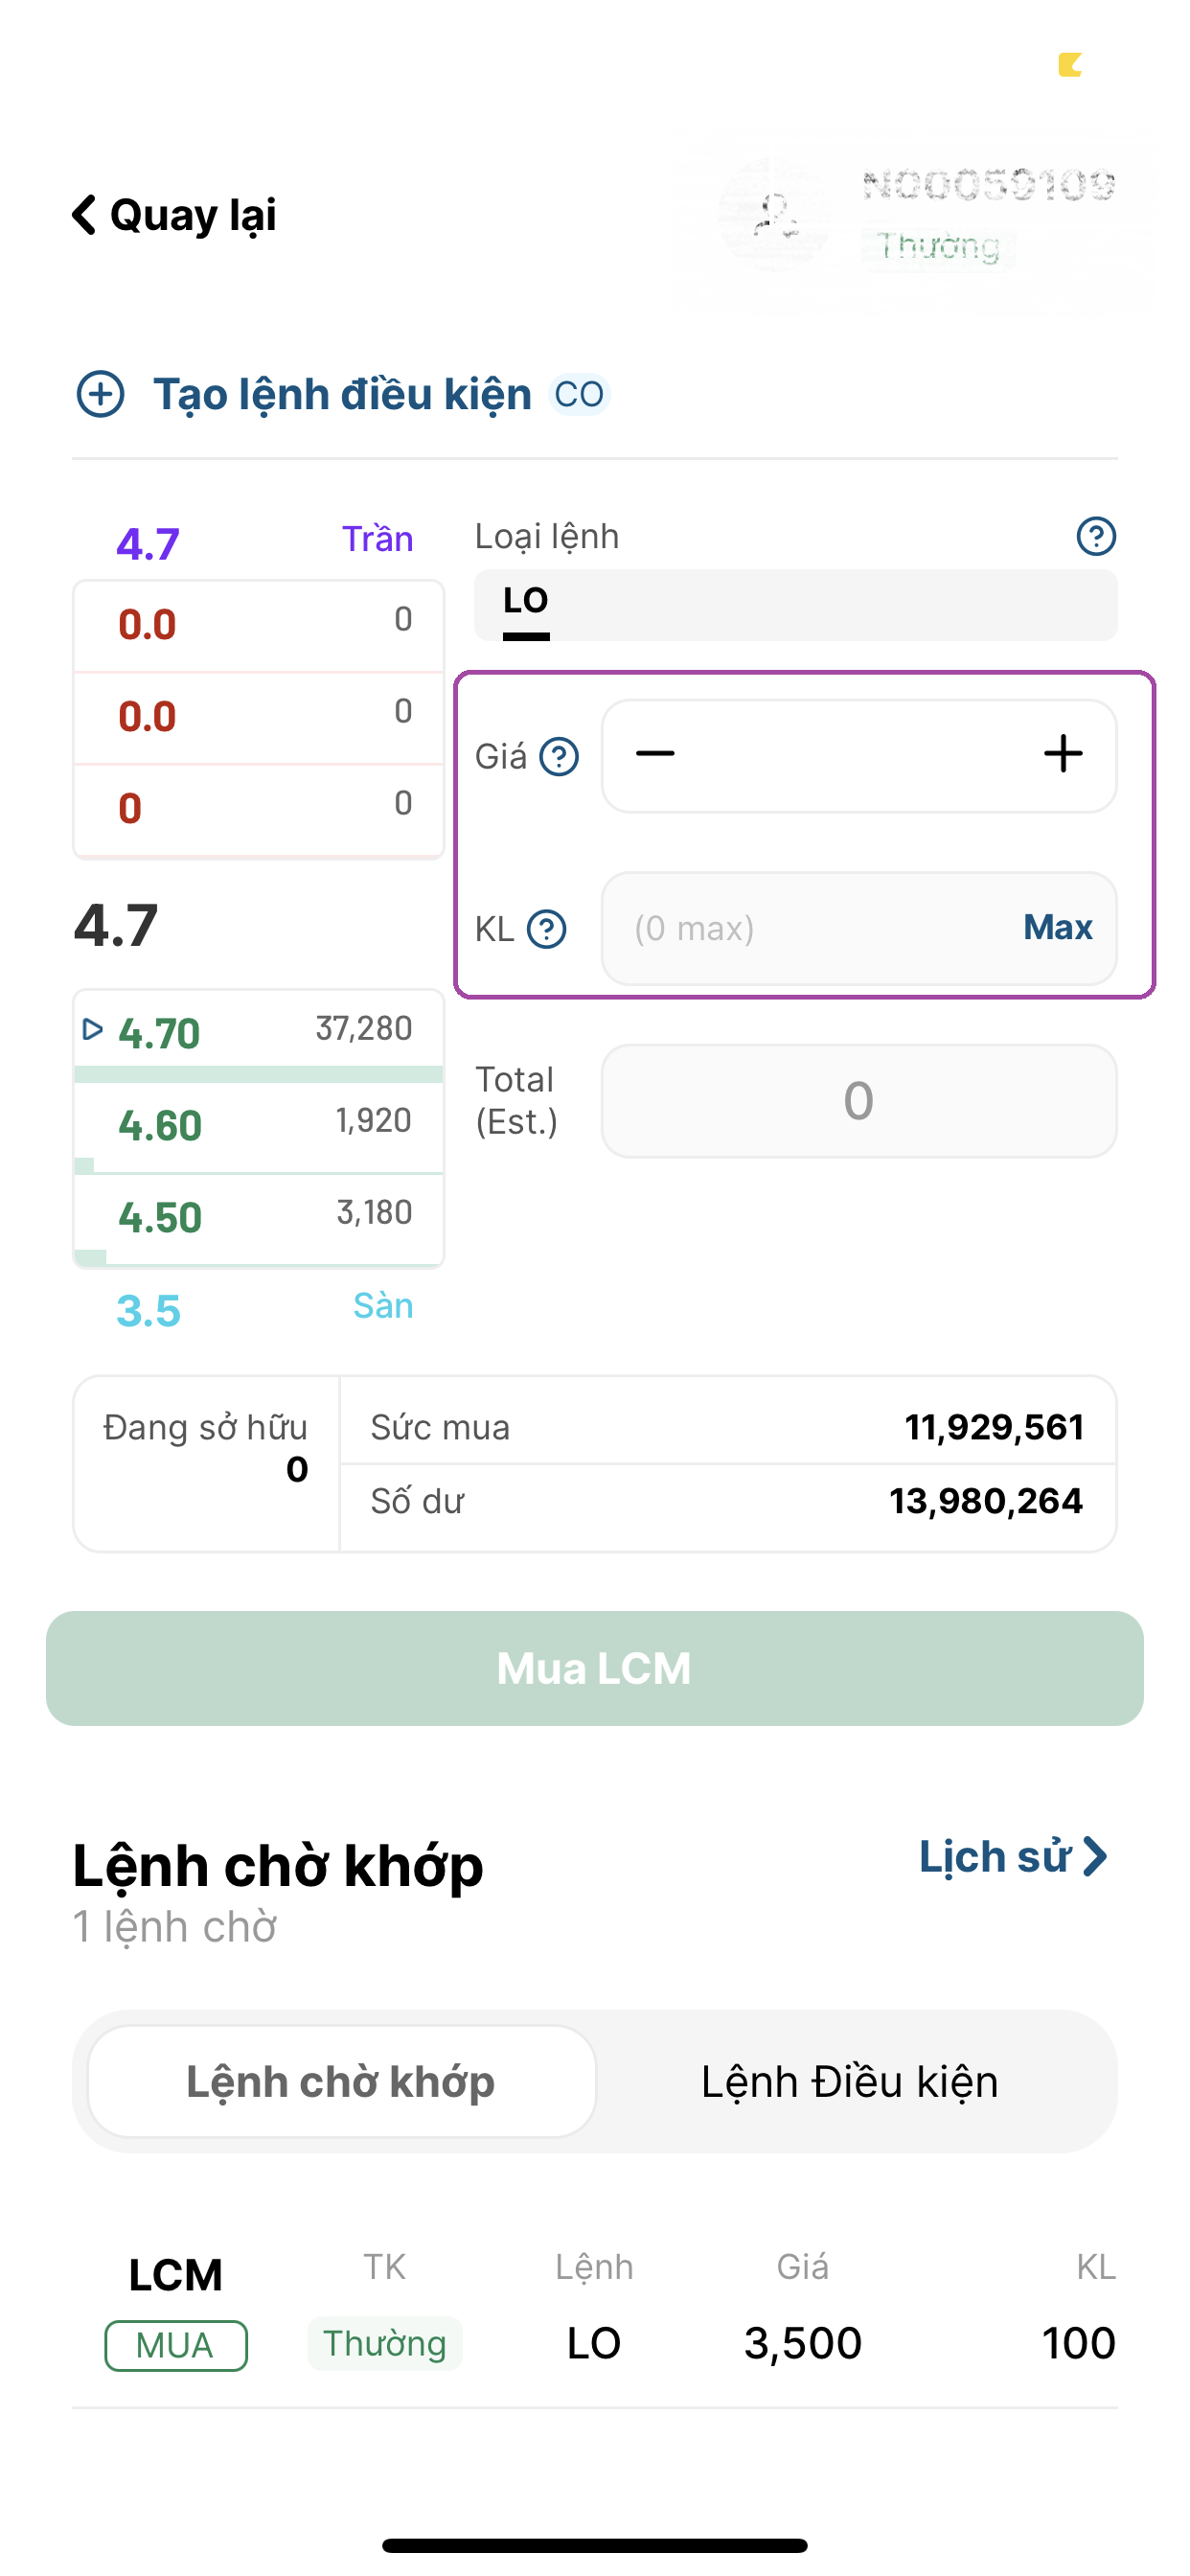Image resolution: width=1190 pixels, height=2576 pixels.
Task: Open Lịch sử order history
Action: (1011, 1857)
